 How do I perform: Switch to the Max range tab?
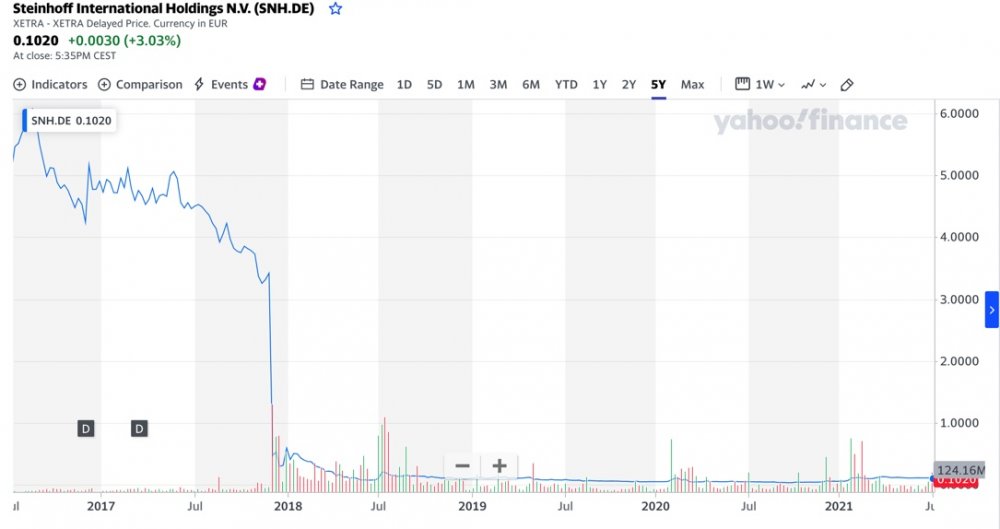click(692, 84)
